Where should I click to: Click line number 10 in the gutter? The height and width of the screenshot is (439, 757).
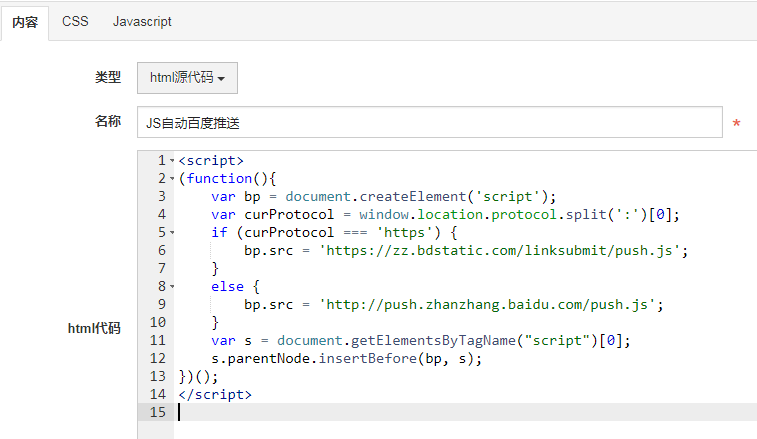[158, 323]
